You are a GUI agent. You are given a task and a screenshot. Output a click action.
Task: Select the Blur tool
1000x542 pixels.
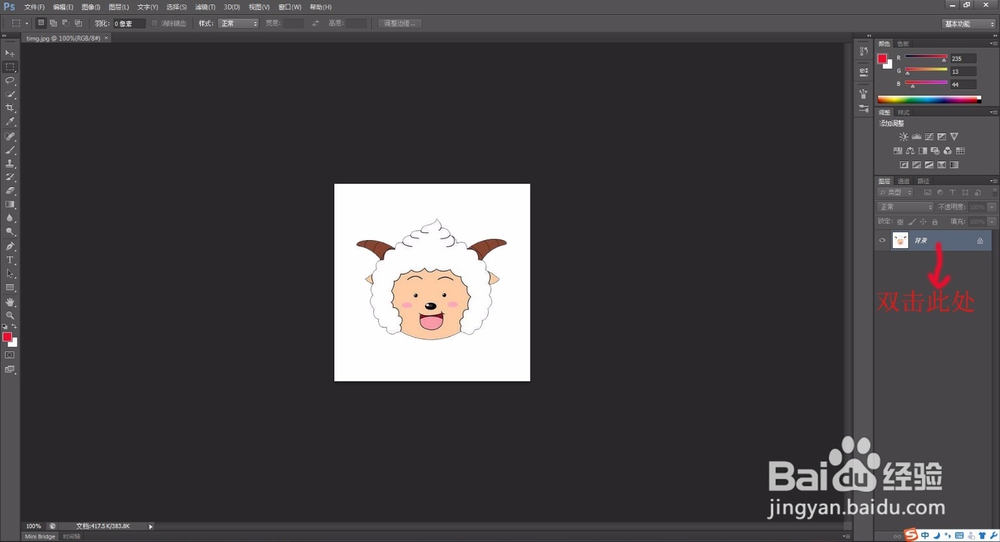10,218
